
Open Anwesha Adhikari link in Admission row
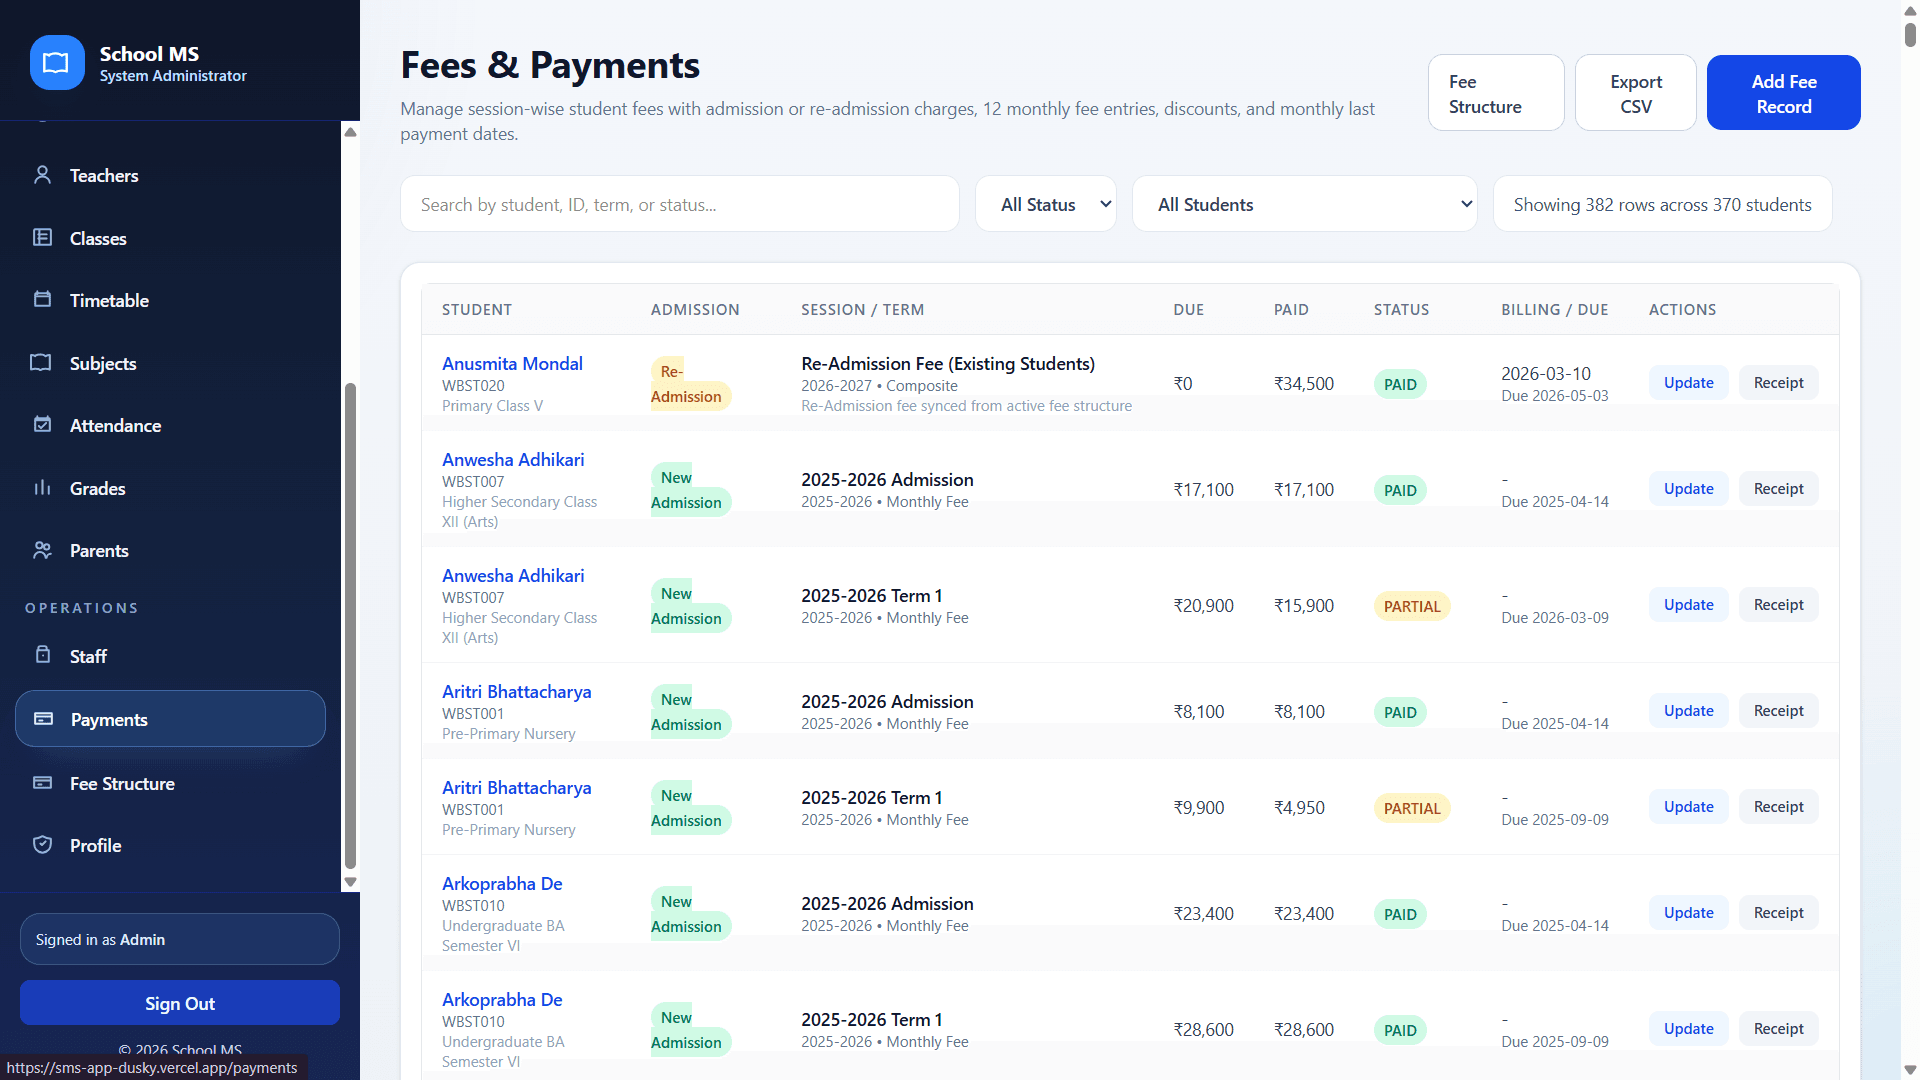click(x=513, y=459)
